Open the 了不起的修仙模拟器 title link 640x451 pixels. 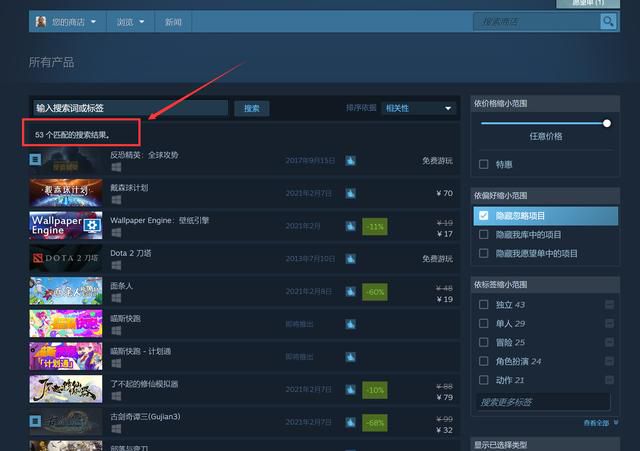144,384
